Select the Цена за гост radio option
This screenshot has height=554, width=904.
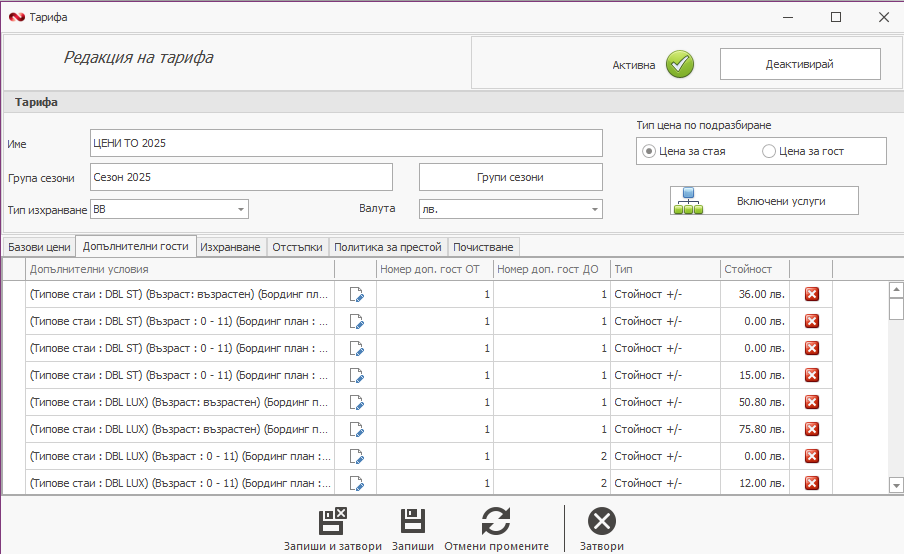769,152
